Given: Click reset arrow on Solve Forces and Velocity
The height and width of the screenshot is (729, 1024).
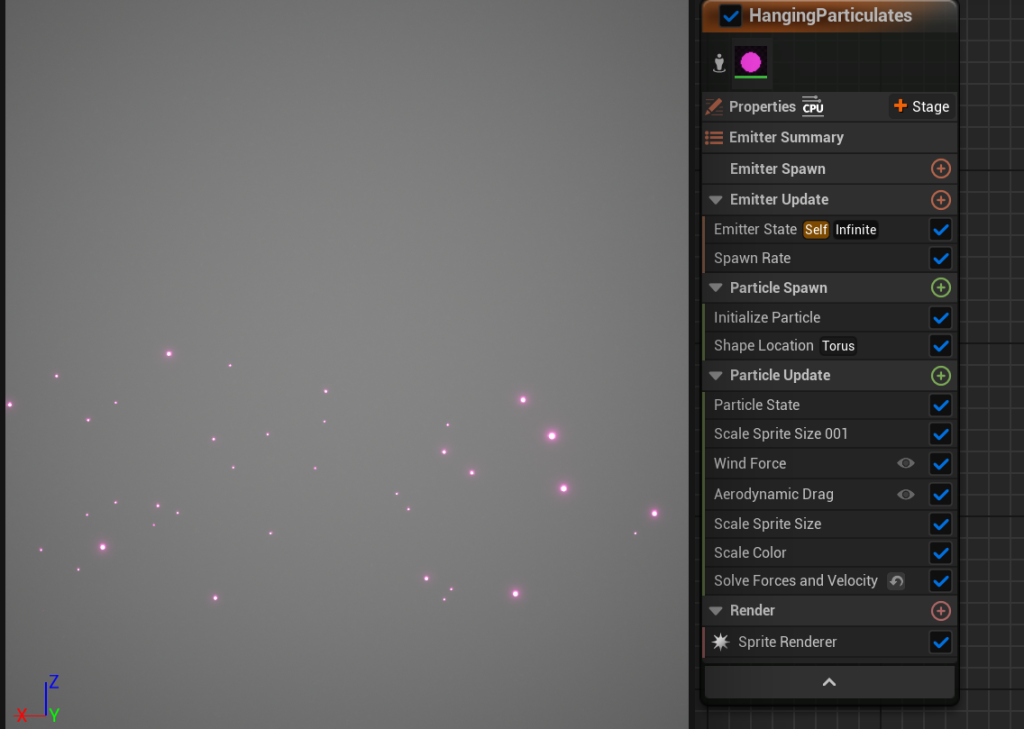Looking at the screenshot, I should [896, 581].
